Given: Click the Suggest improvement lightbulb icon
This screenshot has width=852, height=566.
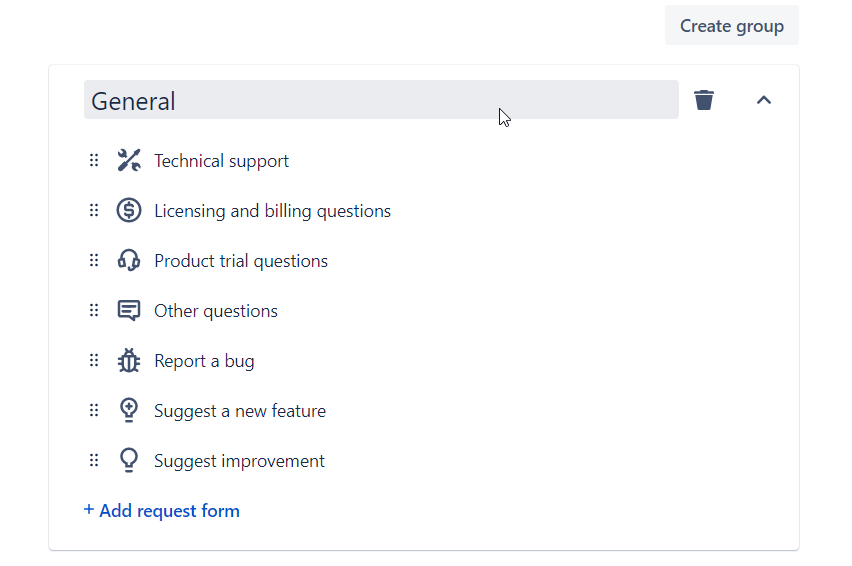Looking at the screenshot, I should pyautogui.click(x=129, y=461).
